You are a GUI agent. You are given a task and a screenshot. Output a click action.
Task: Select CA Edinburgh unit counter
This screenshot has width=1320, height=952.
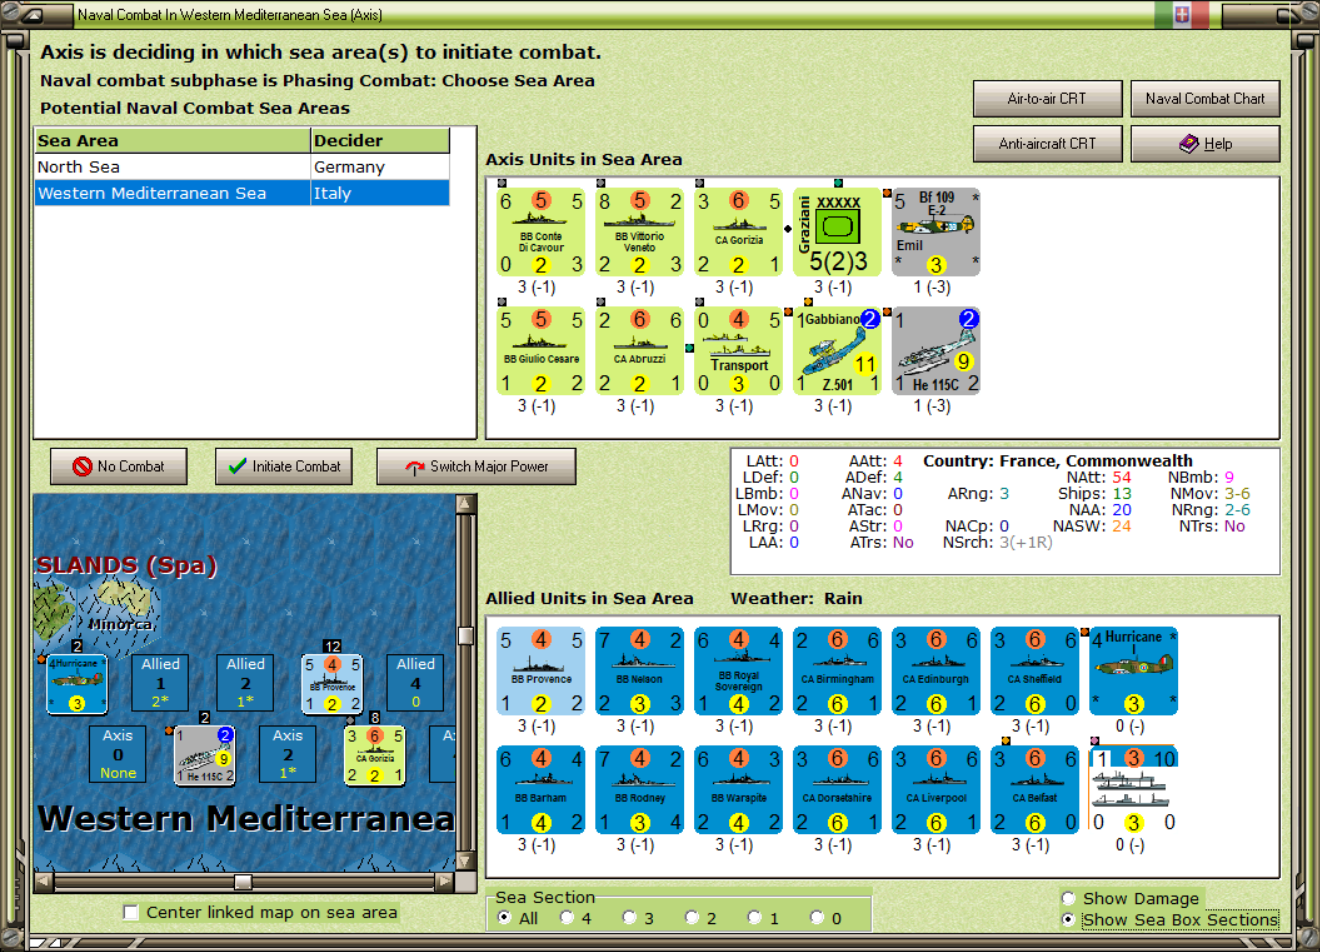(937, 671)
